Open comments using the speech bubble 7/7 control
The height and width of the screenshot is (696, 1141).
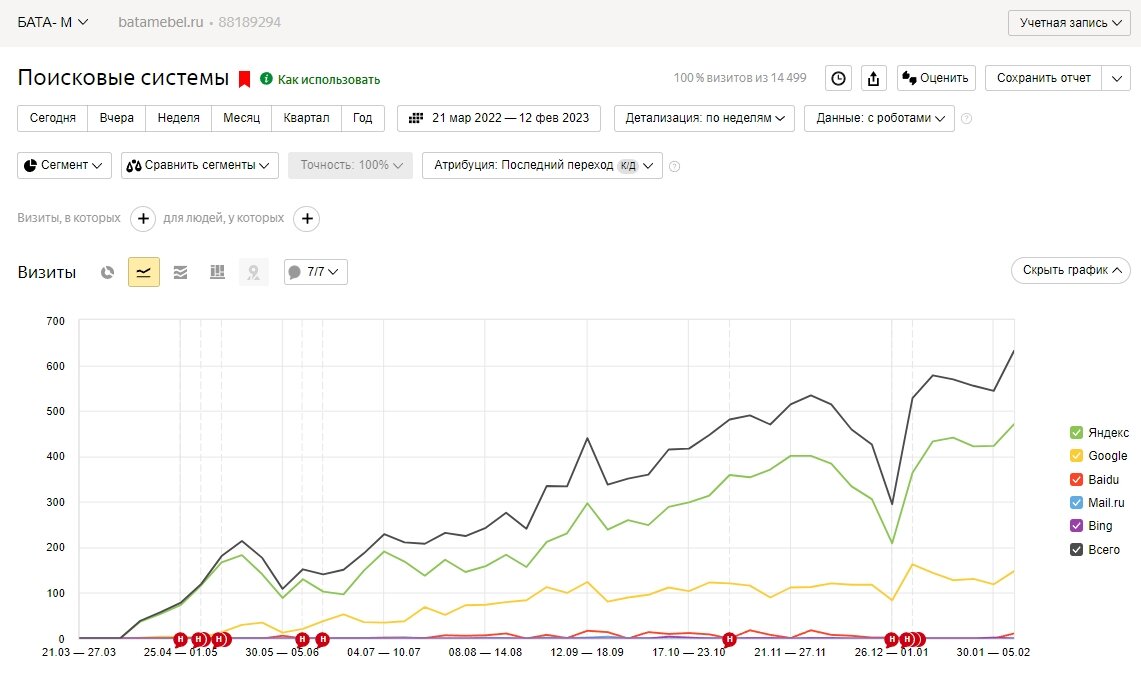coord(315,271)
